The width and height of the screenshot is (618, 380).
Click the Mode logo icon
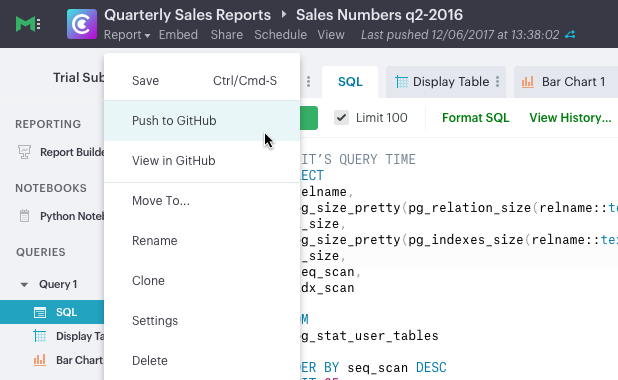click(x=28, y=24)
